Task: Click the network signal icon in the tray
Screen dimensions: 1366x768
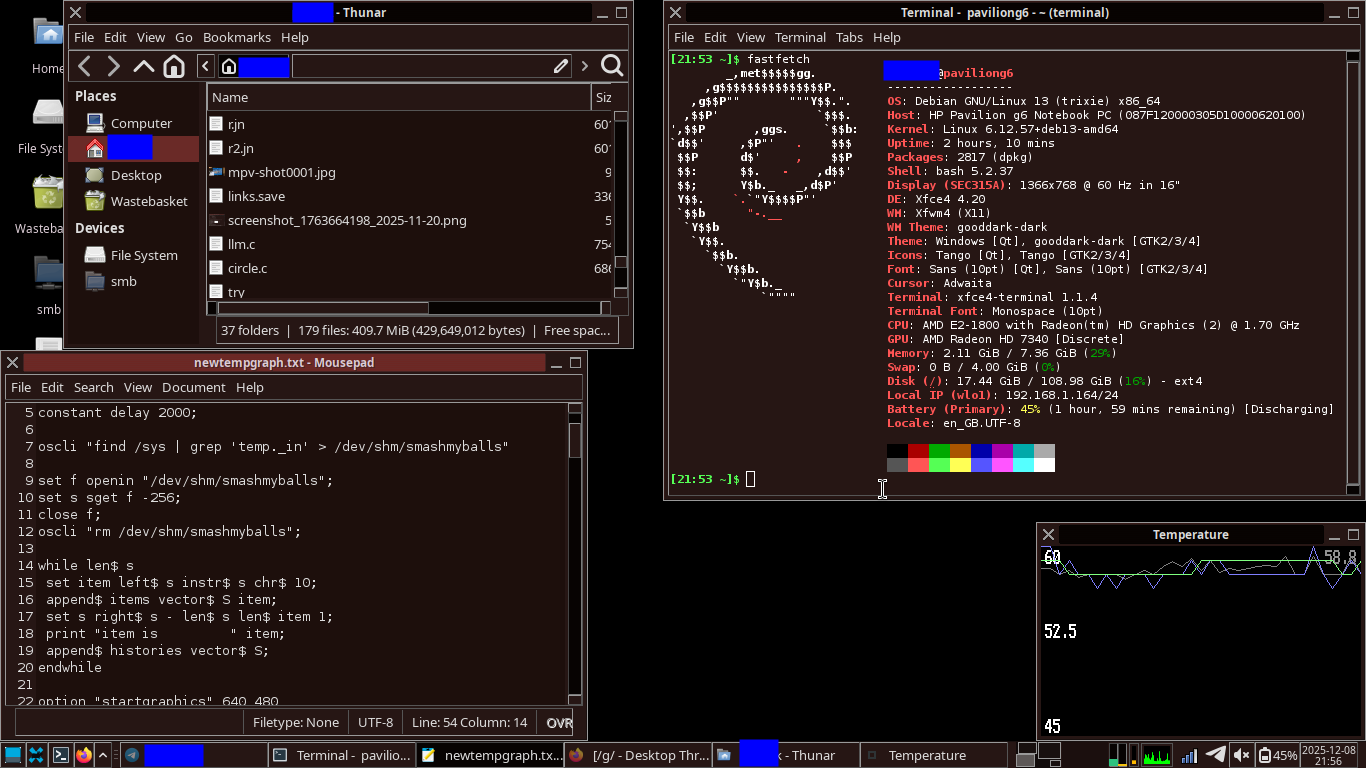Action: tap(1190, 756)
